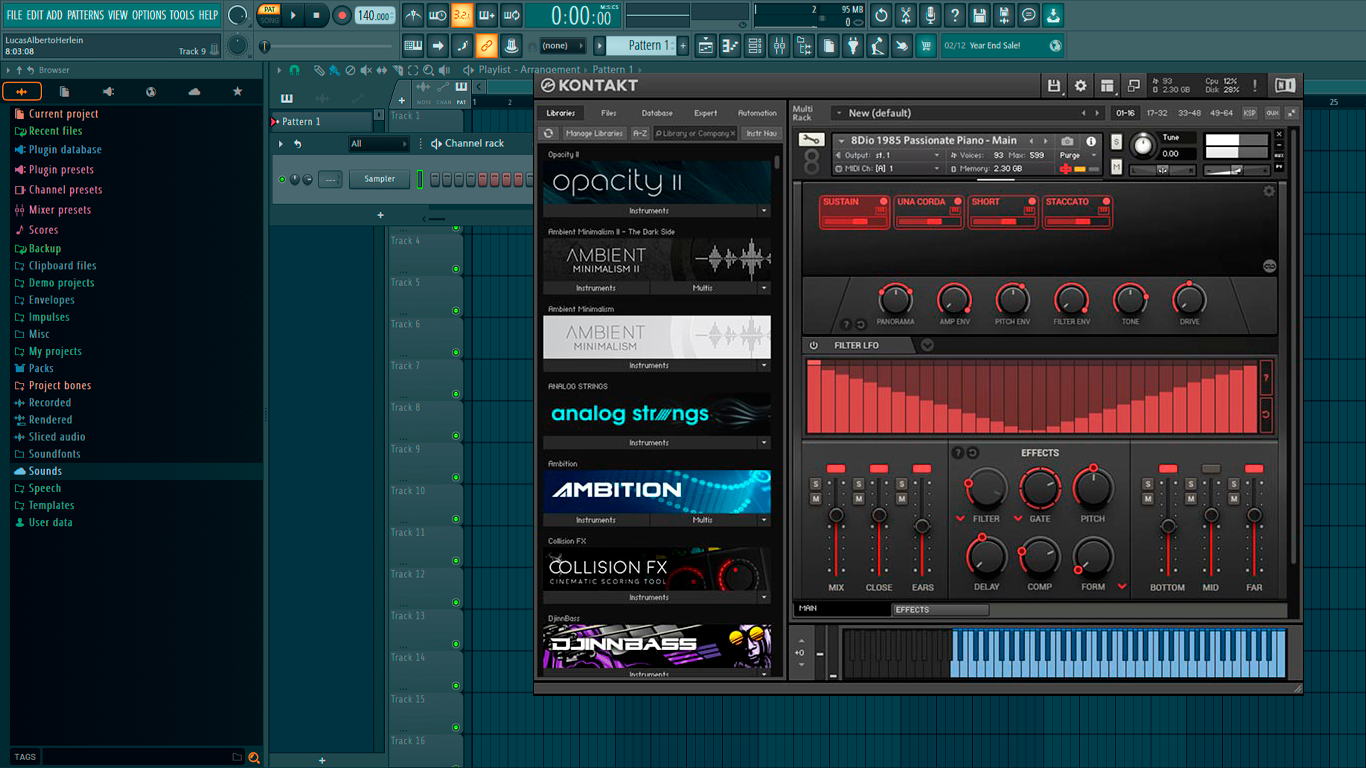Click the red Record button
This screenshot has width=1366, height=768.
pyautogui.click(x=342, y=15)
